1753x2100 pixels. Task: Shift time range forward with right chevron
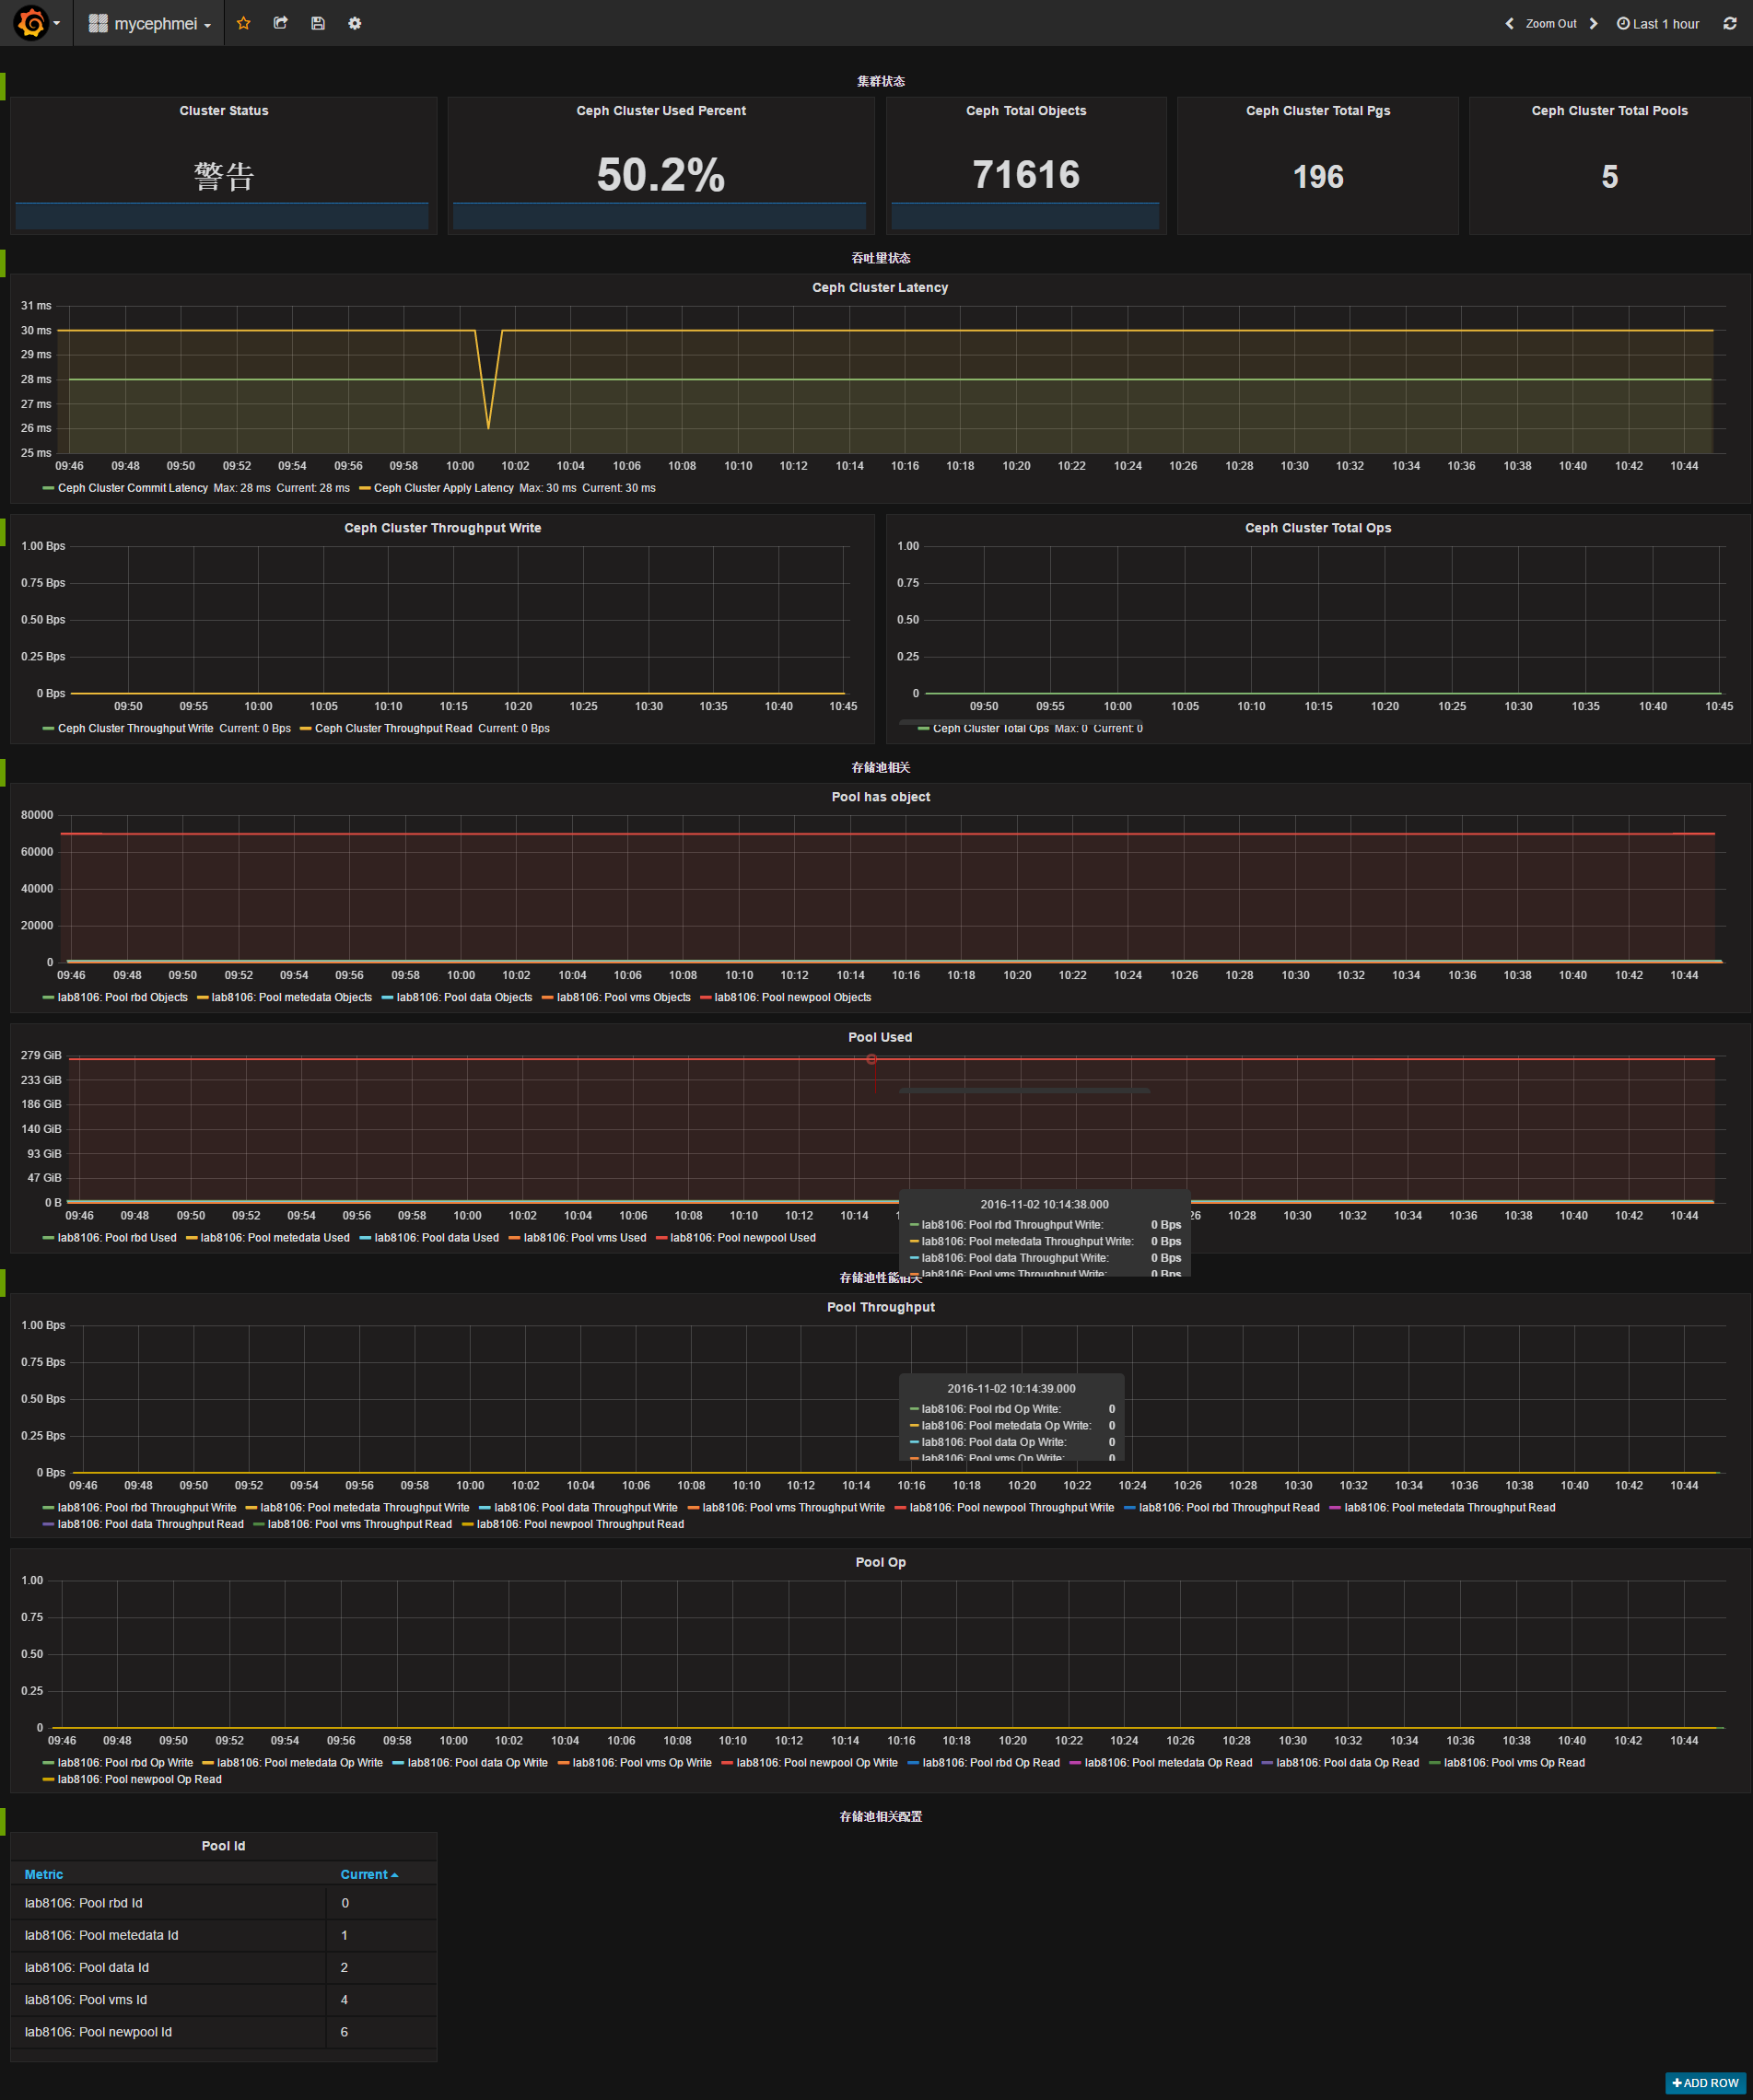[x=1593, y=24]
